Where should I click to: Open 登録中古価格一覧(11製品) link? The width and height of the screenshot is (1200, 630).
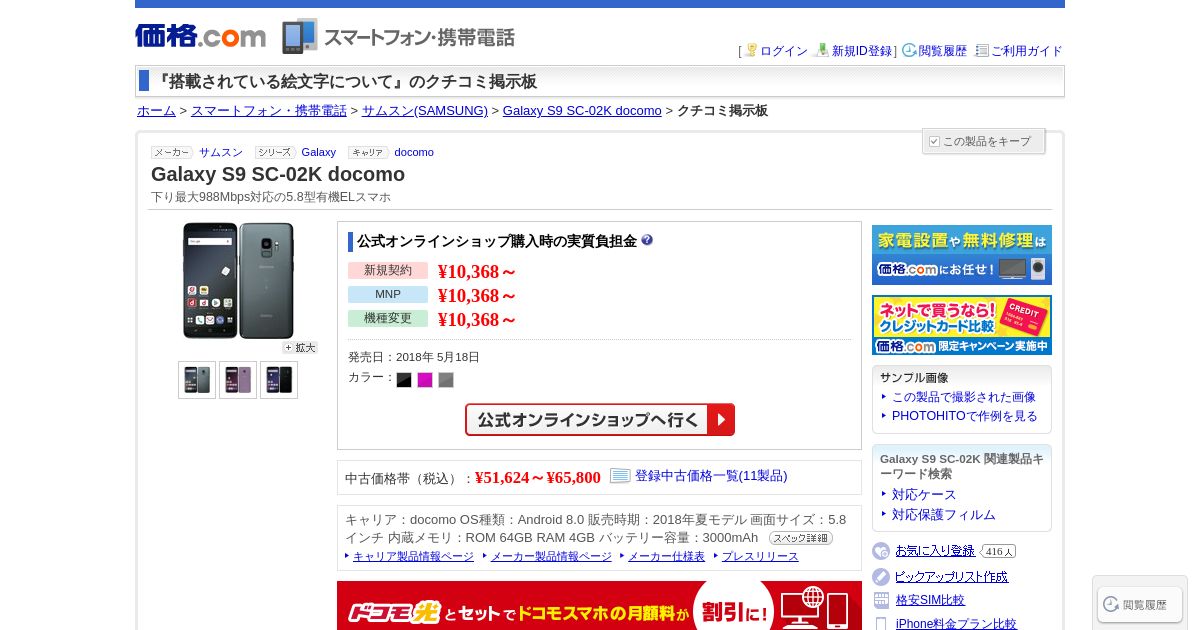(711, 476)
